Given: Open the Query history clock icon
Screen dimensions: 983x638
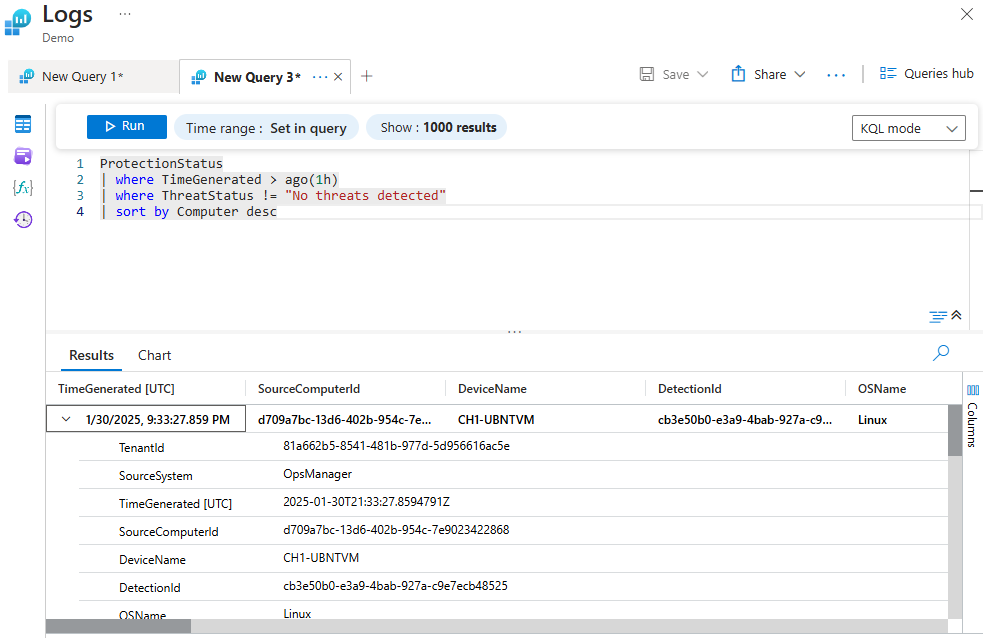Looking at the screenshot, I should (x=23, y=219).
